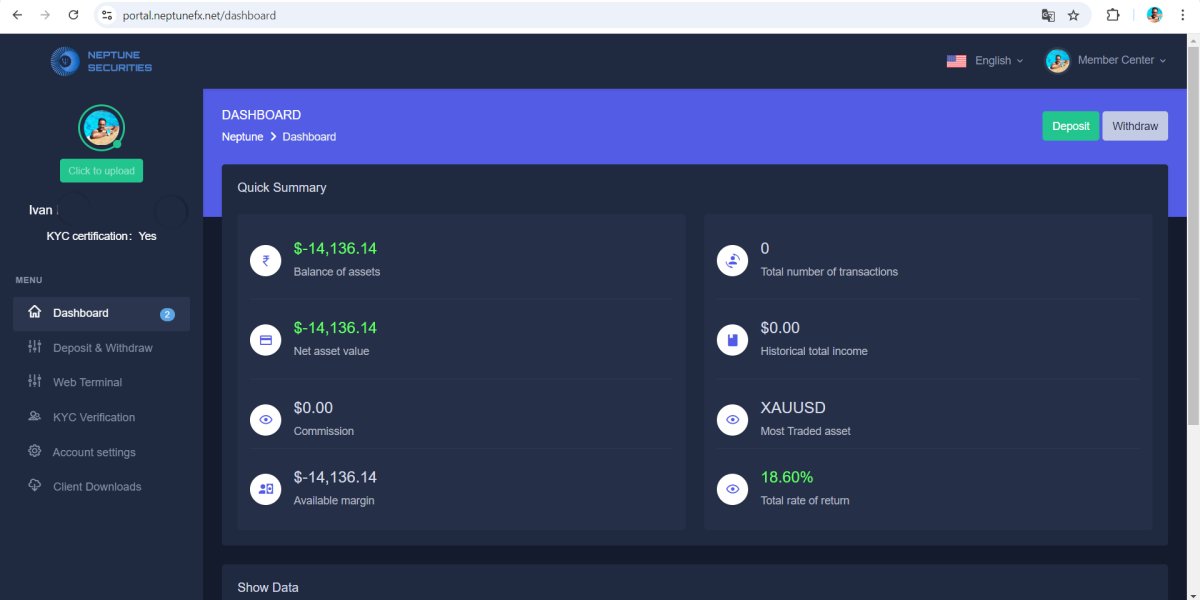The width and height of the screenshot is (1200, 600).
Task: Click the Withdraw button
Action: pyautogui.click(x=1135, y=126)
